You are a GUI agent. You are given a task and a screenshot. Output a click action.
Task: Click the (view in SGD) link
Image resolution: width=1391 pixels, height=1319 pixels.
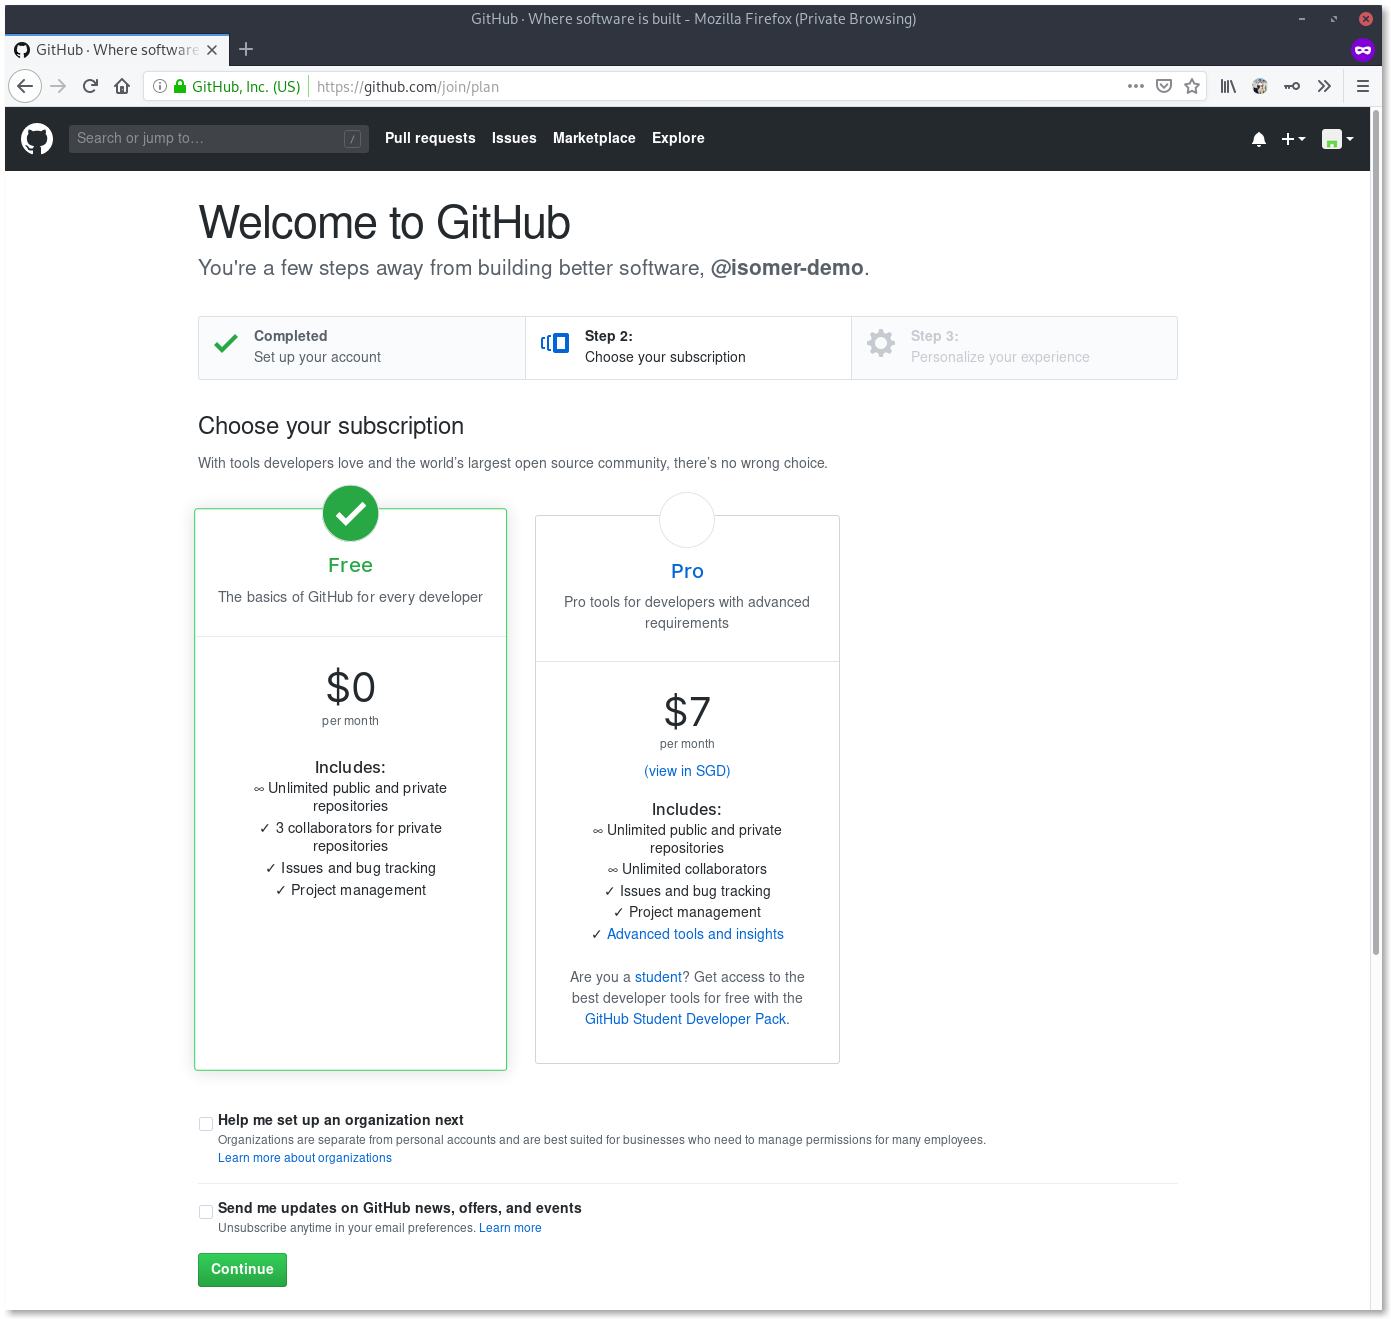coord(687,771)
